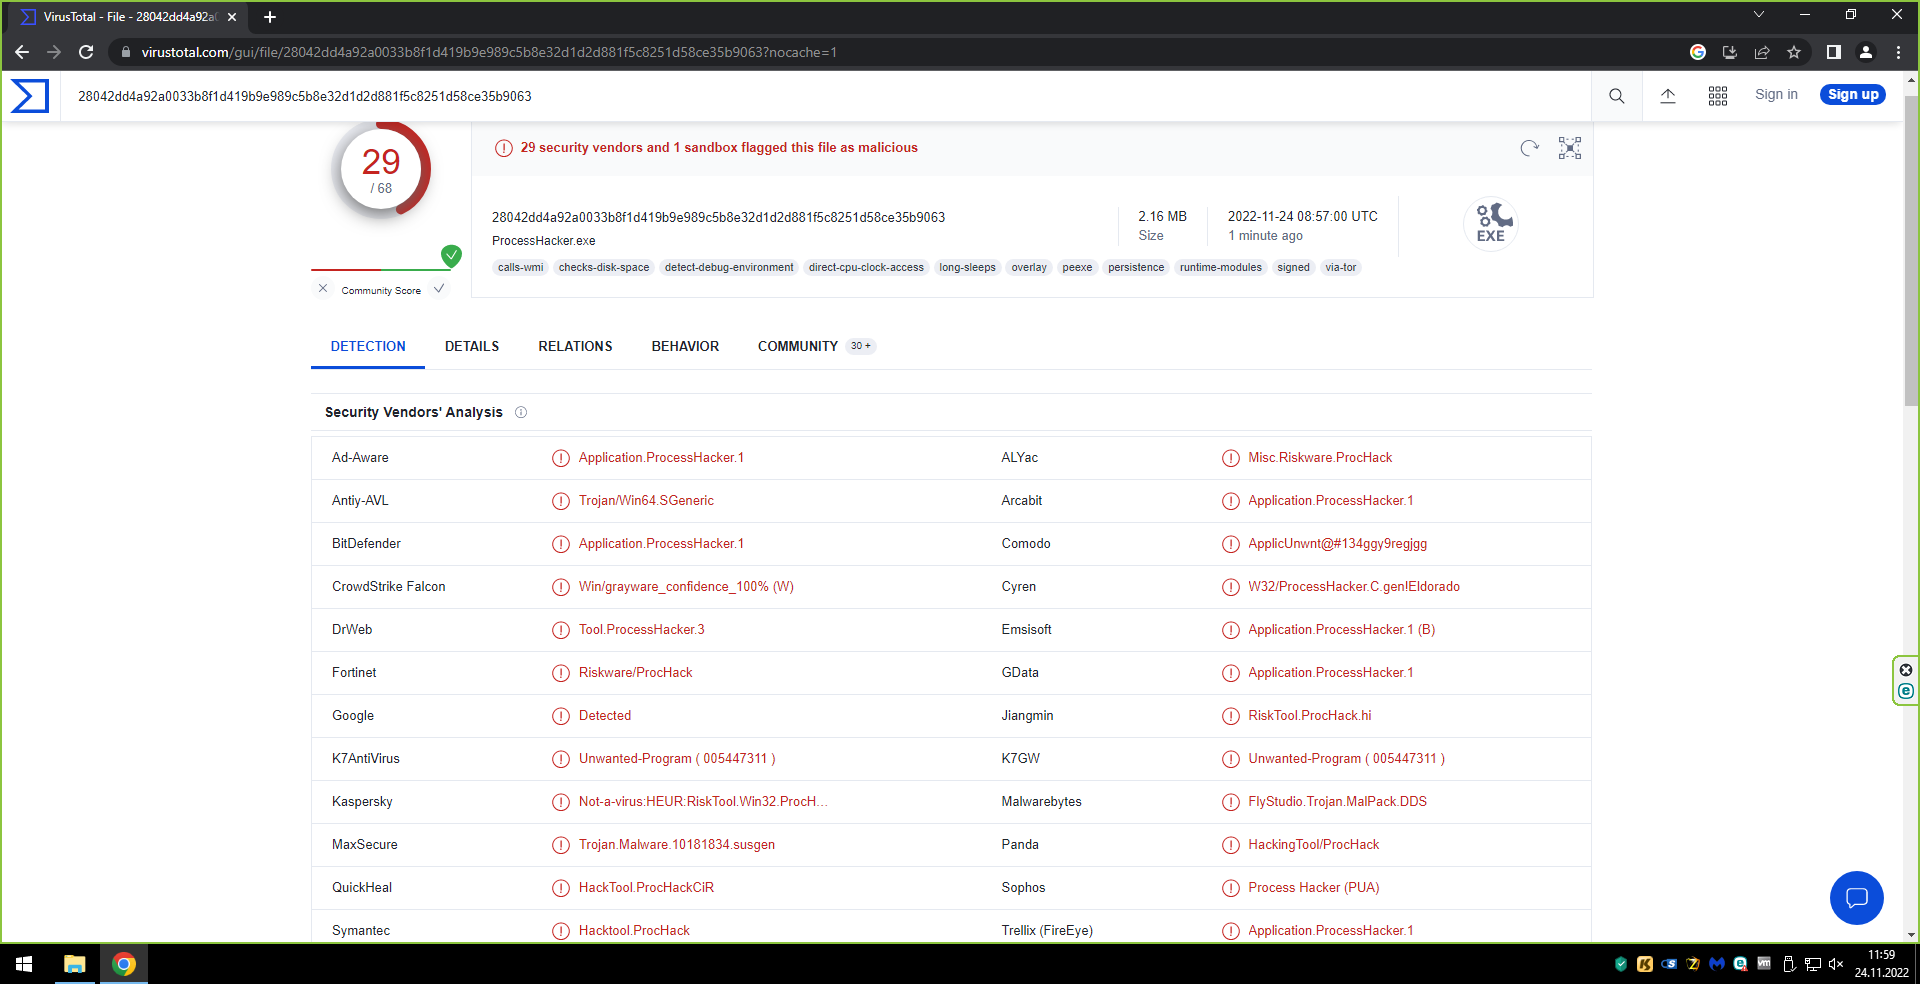Click the calls-wmi tag
Image resolution: width=1920 pixels, height=984 pixels.
tap(521, 268)
